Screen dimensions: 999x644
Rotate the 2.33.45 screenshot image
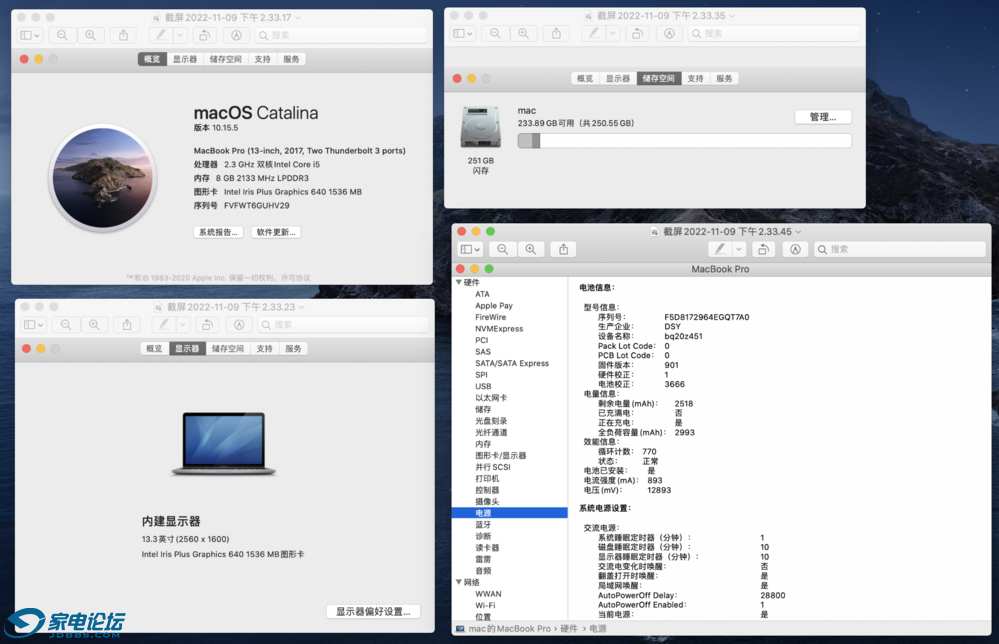pyautogui.click(x=763, y=249)
